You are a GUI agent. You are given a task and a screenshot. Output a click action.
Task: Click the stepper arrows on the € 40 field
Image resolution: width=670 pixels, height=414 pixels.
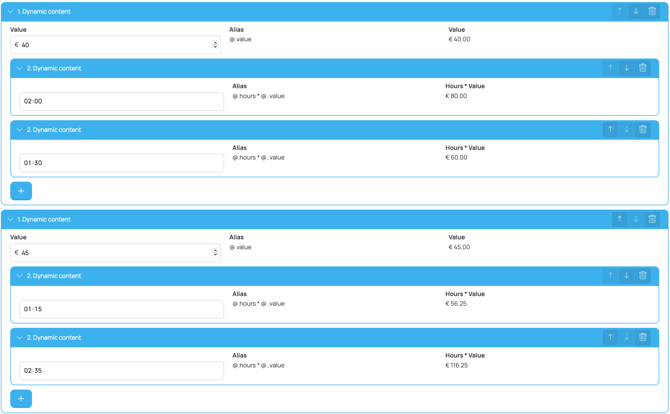(x=215, y=45)
